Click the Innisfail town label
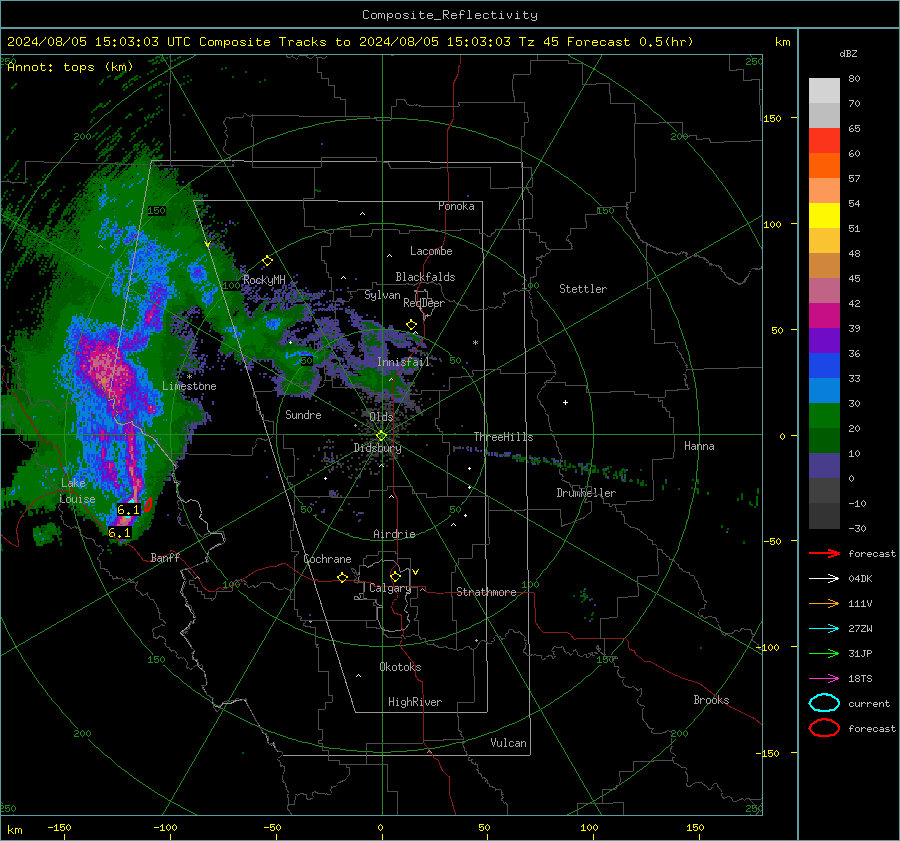The height and width of the screenshot is (841, 900). click(x=404, y=362)
